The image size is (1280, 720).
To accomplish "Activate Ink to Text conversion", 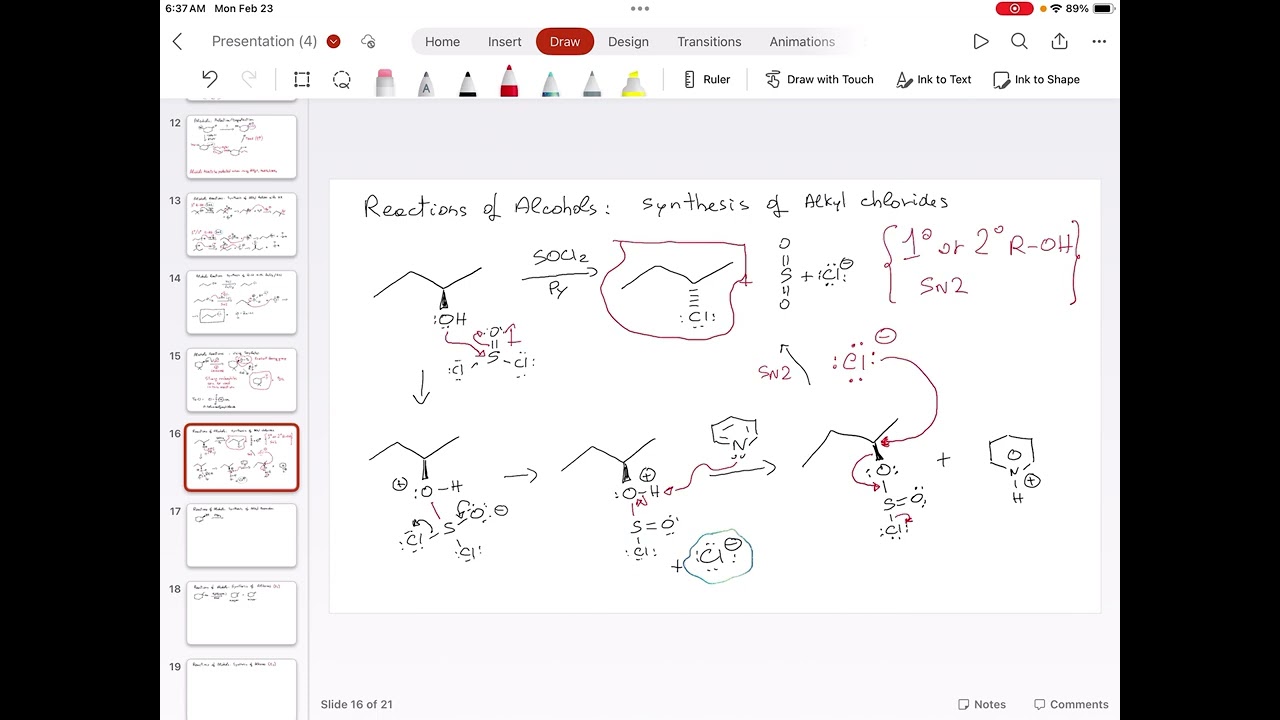I will tap(934, 79).
